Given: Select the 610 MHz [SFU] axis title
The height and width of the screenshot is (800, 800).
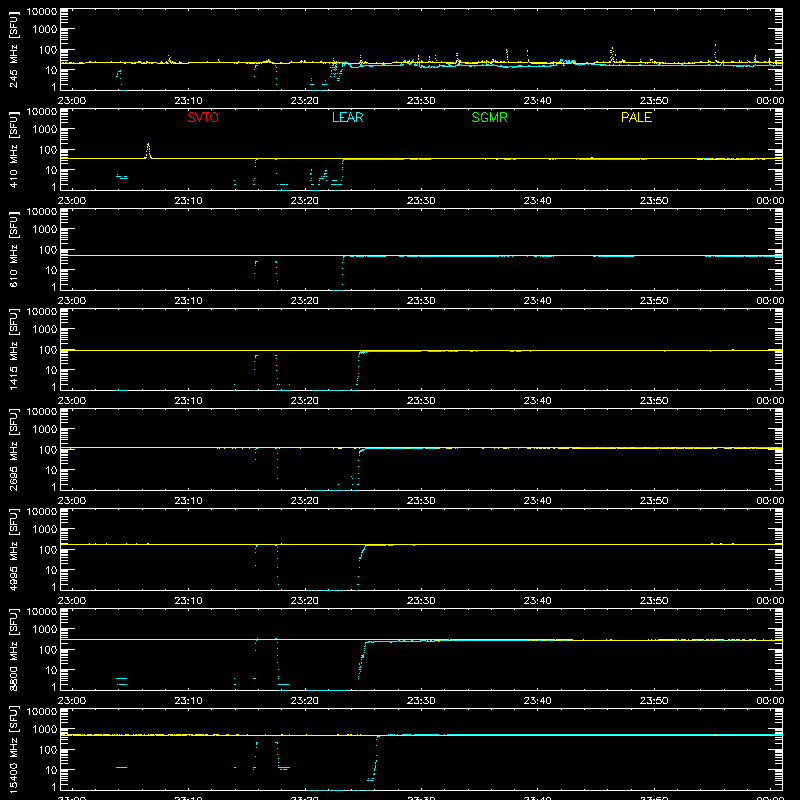Looking at the screenshot, I should pos(13,251).
